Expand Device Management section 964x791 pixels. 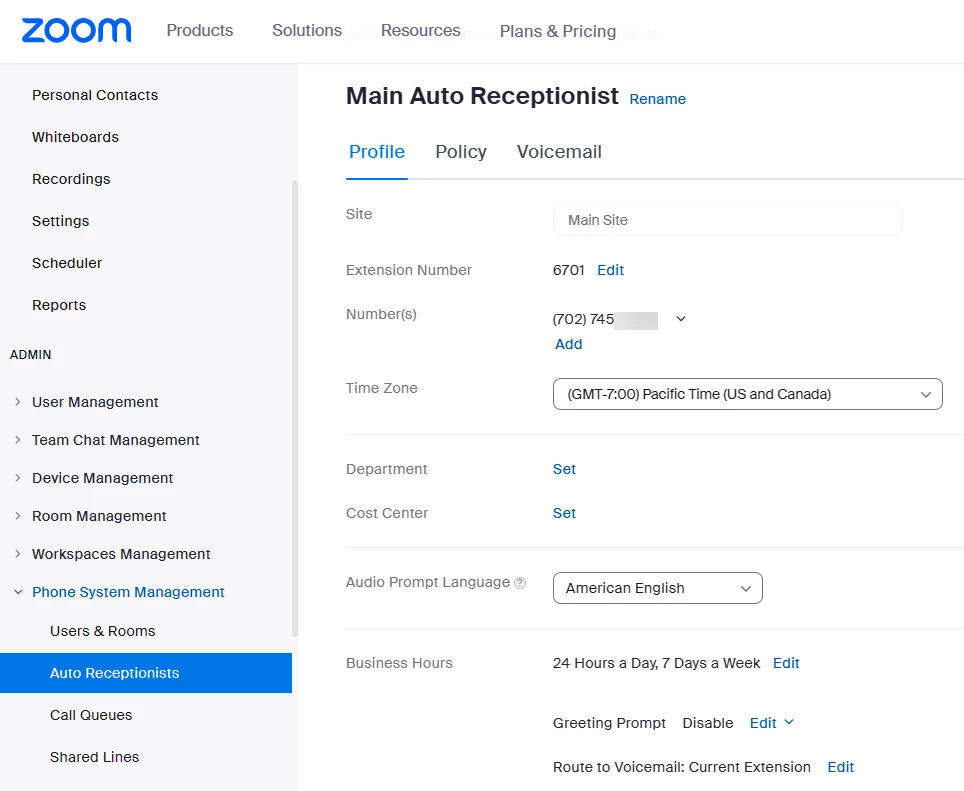(102, 478)
